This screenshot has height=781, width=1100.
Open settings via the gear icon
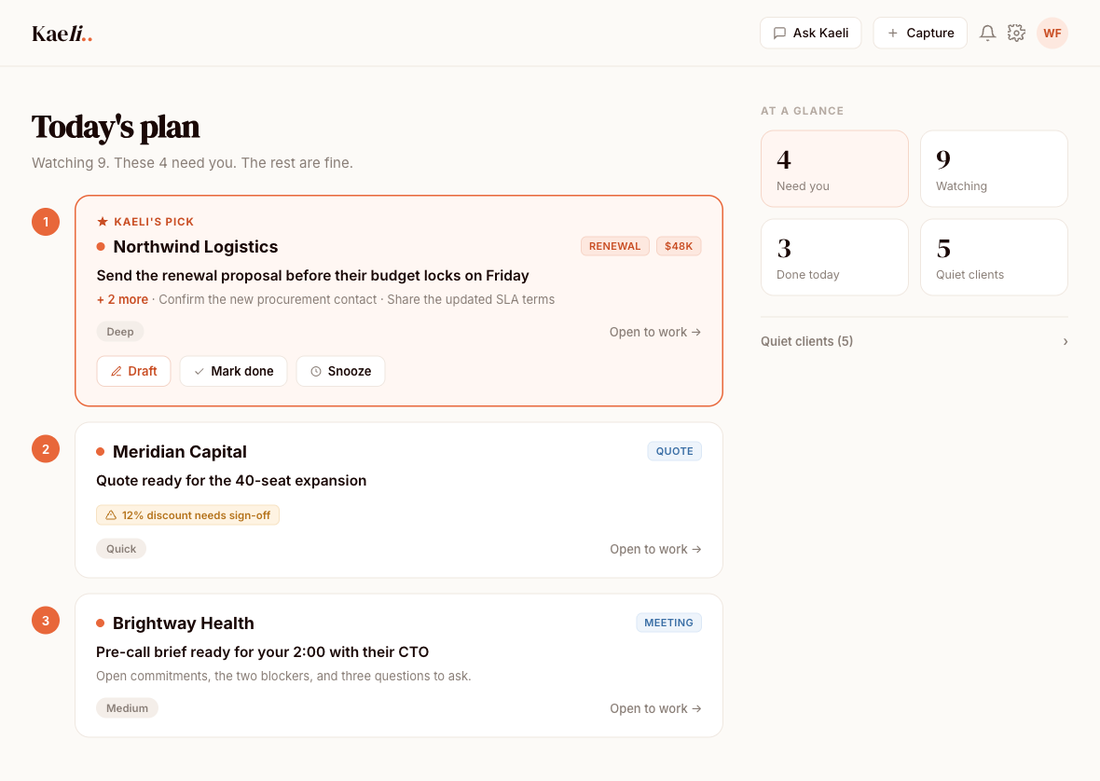tap(1016, 33)
